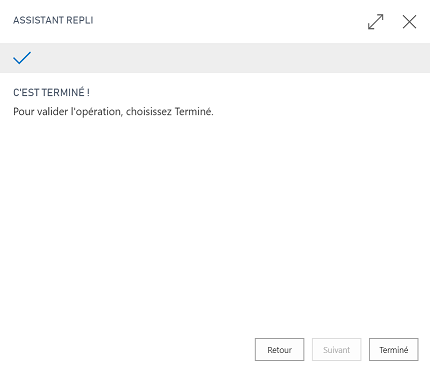The image size is (430, 373).
Task: Click the grey step progress banner
Action: coord(215,58)
